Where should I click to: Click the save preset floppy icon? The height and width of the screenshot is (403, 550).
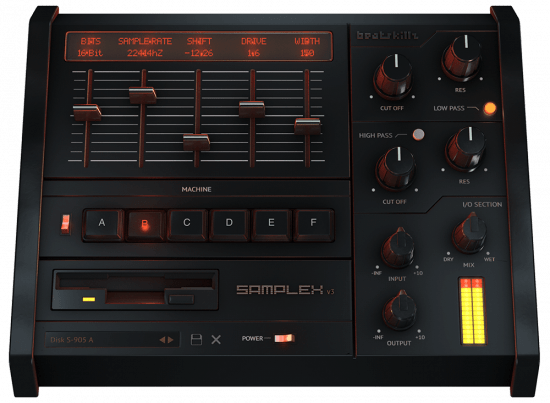(x=196, y=340)
